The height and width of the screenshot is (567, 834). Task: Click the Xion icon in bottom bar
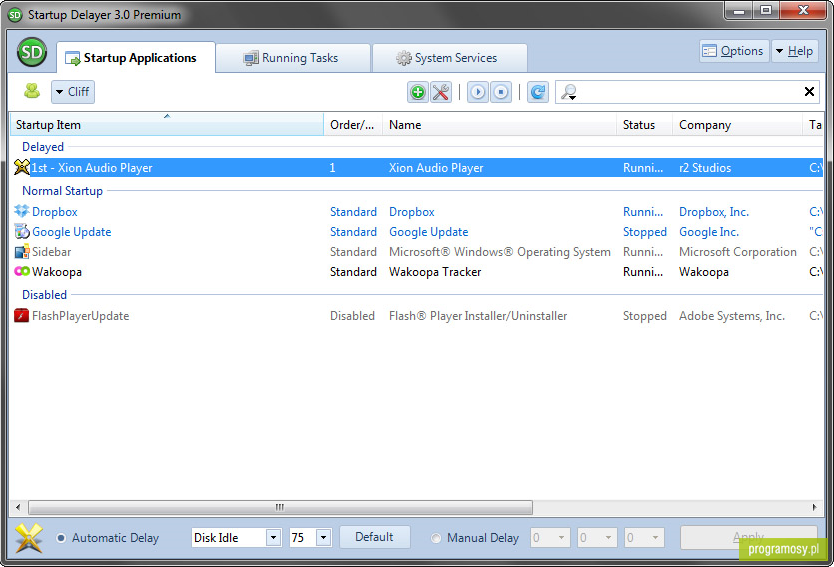pyautogui.click(x=29, y=538)
